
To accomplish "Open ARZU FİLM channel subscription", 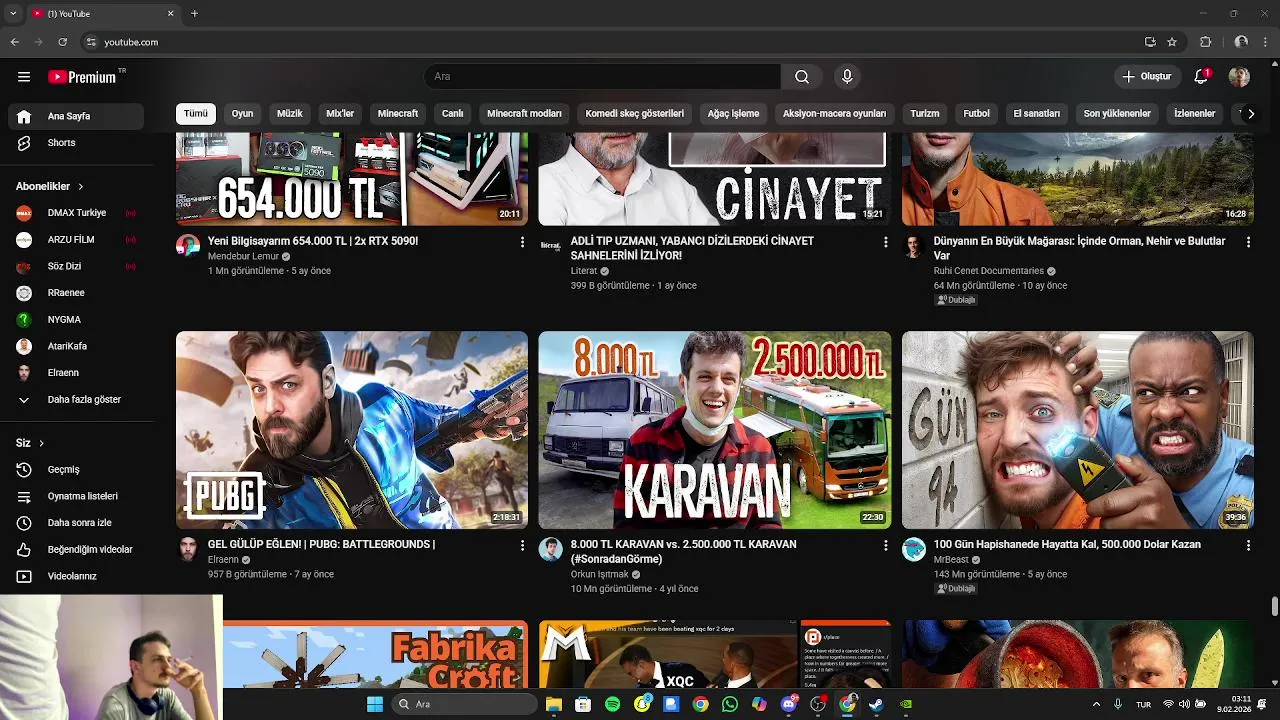I will (x=77, y=240).
